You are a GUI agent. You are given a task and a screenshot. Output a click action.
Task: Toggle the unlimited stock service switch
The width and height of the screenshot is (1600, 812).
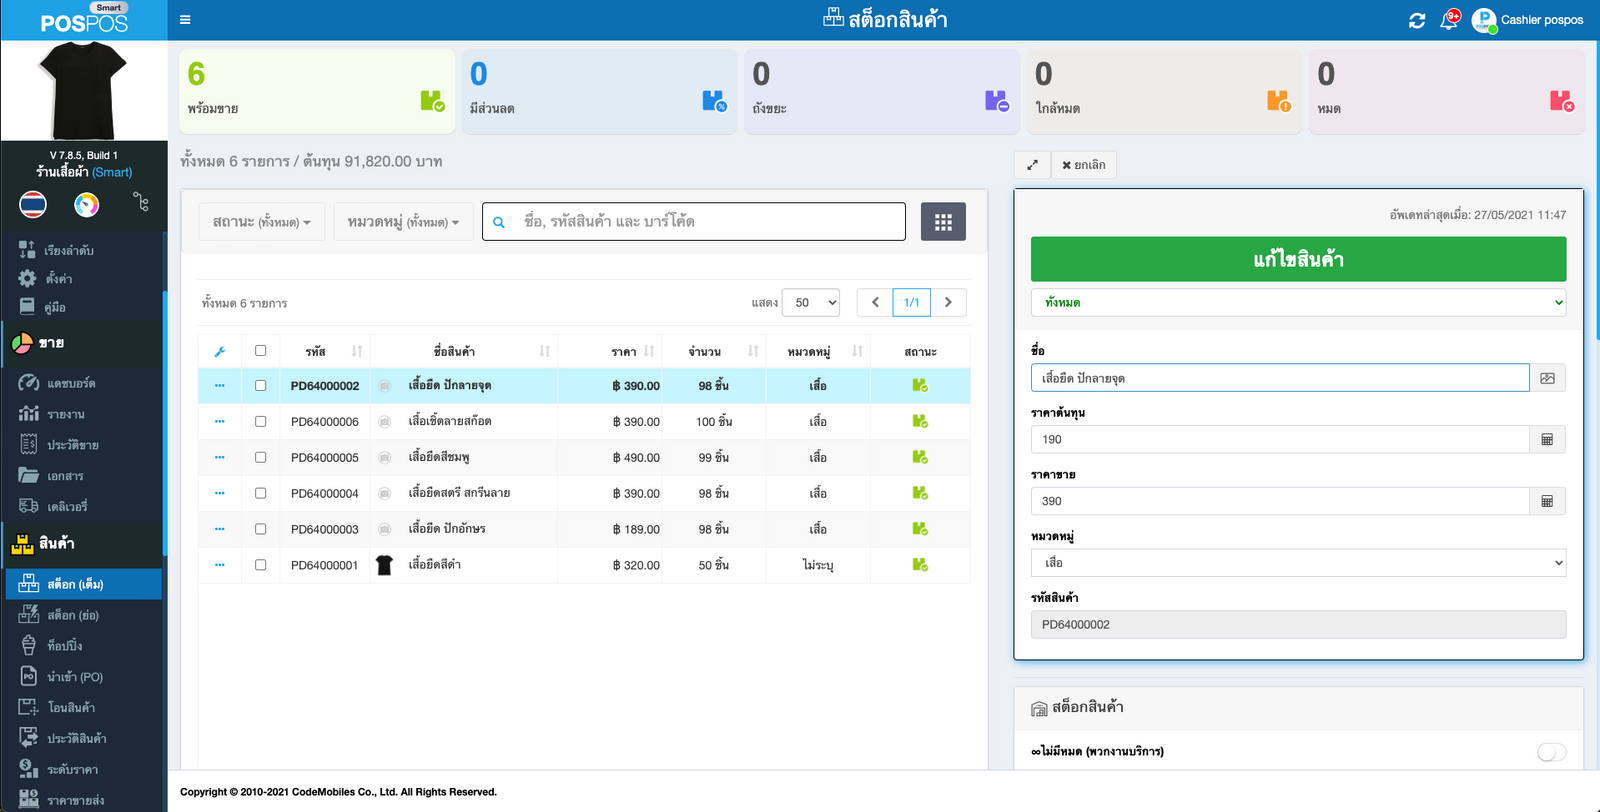pyautogui.click(x=1550, y=752)
